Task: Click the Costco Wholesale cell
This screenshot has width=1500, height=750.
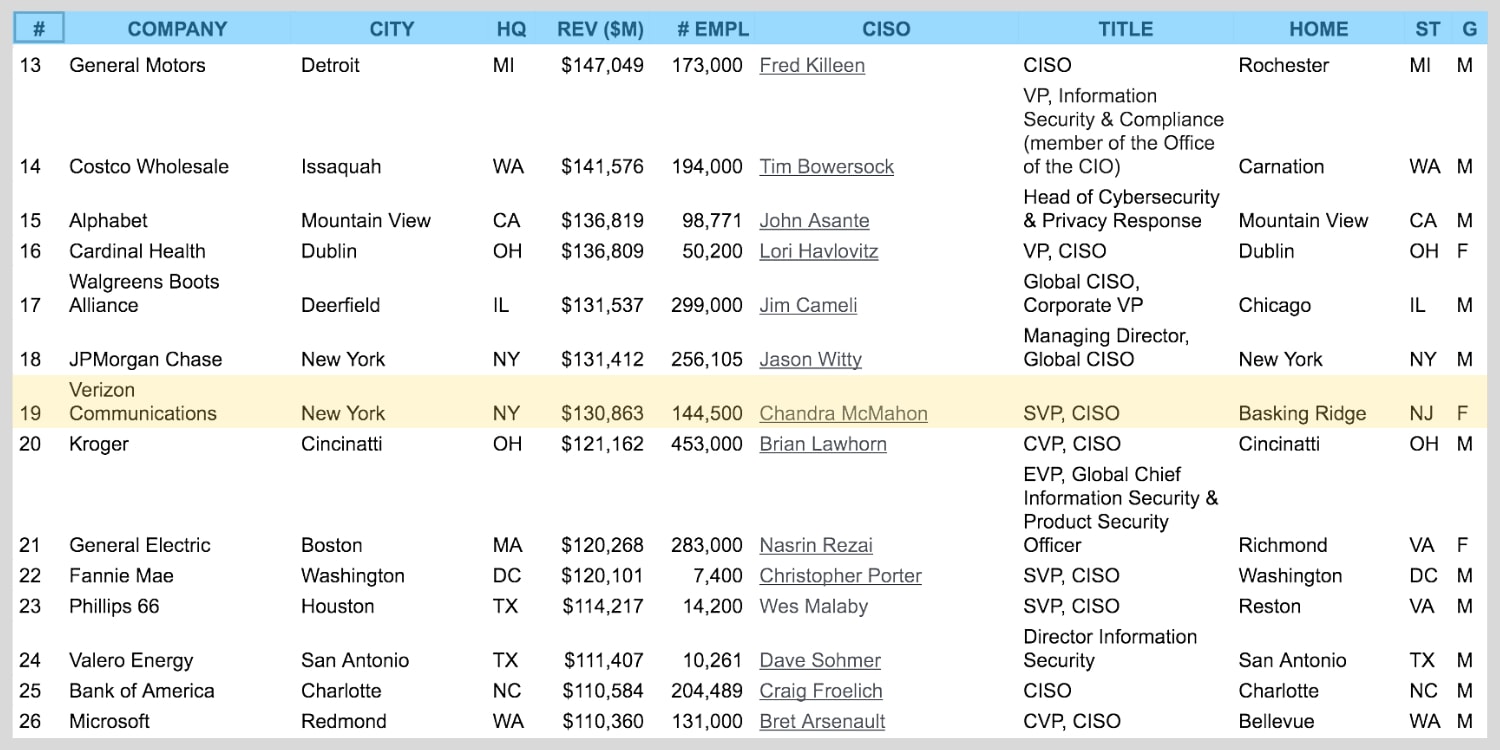Action: coord(149,167)
